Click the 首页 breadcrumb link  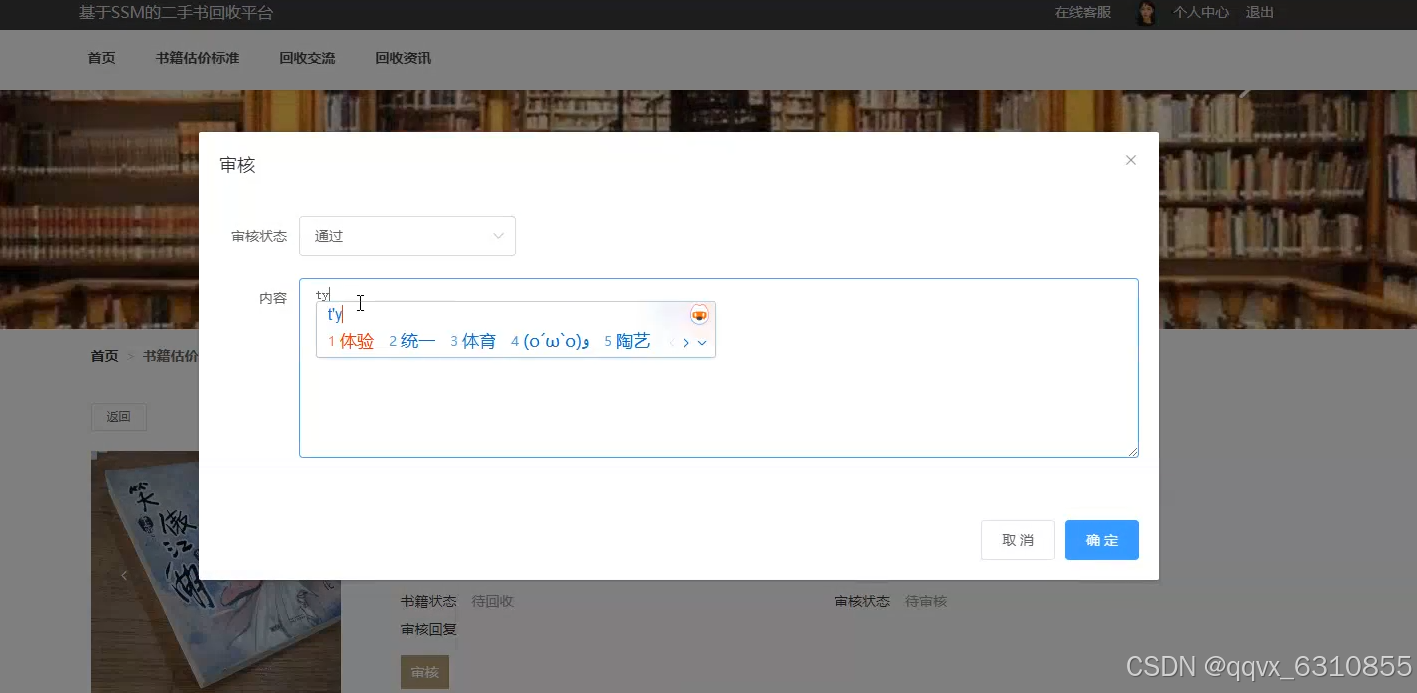104,356
